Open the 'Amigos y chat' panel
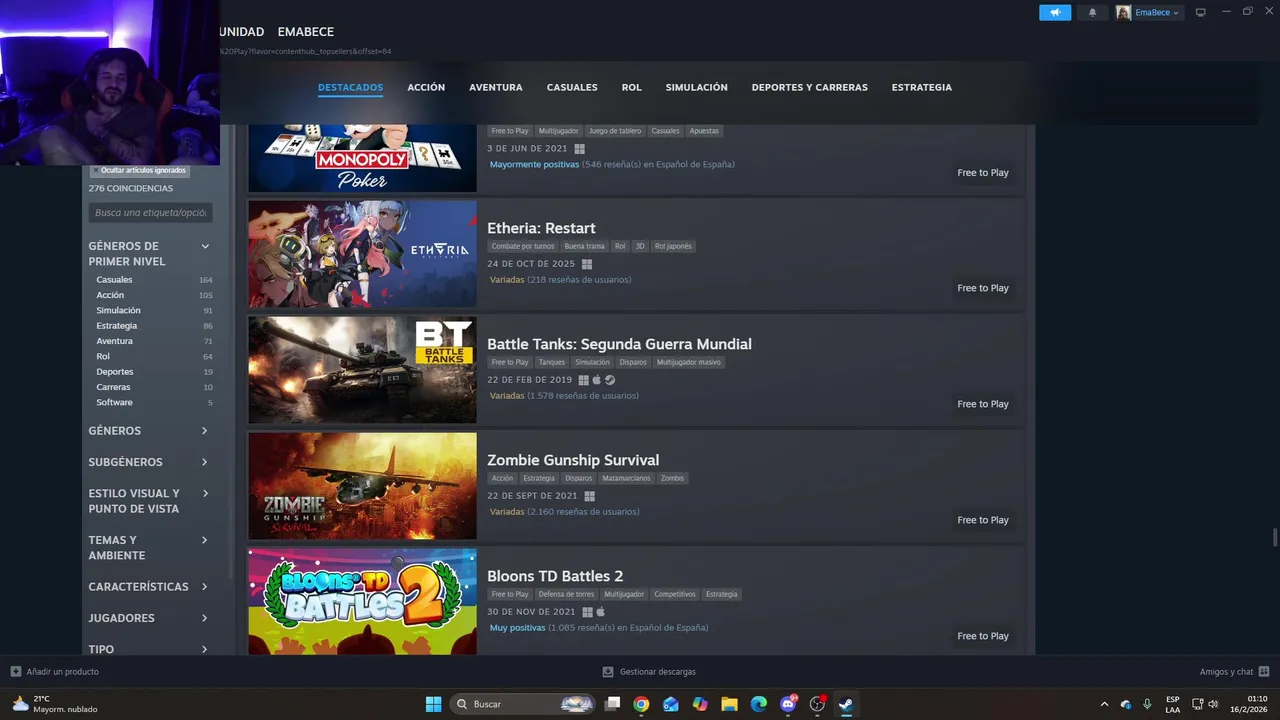Image resolution: width=1280 pixels, height=720 pixels. (x=1234, y=672)
